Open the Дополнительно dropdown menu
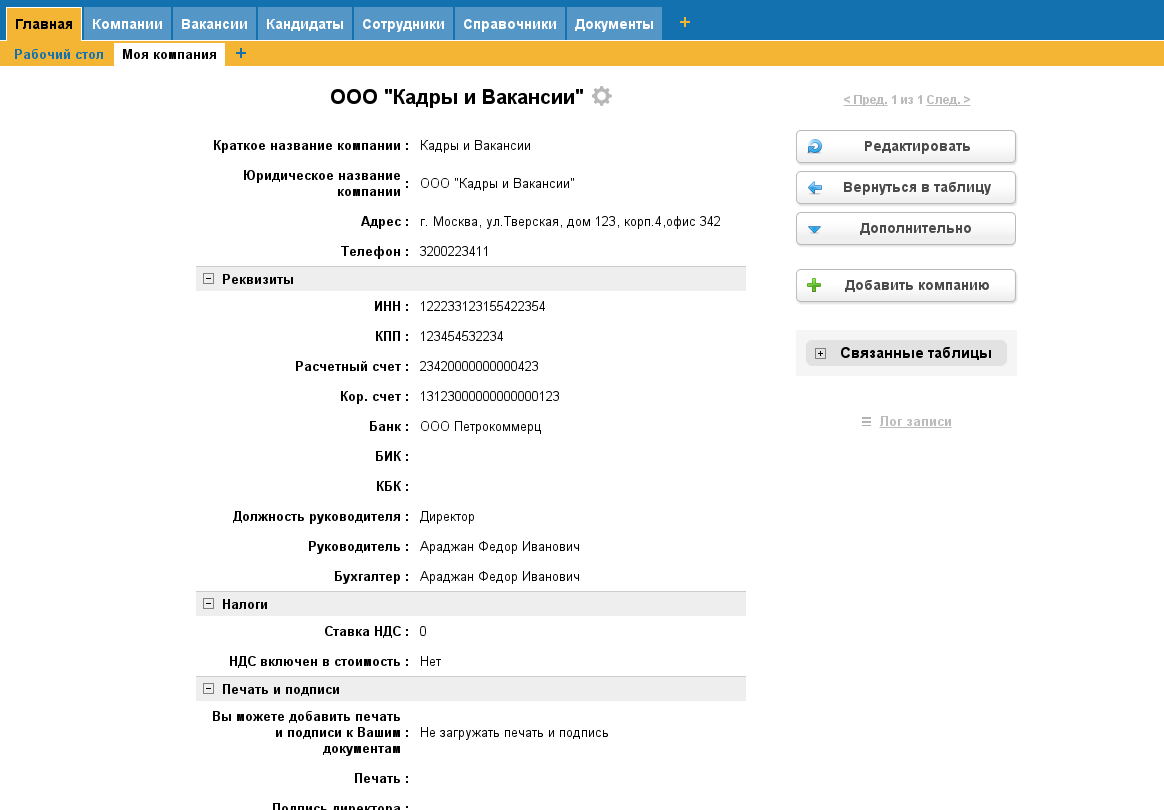This screenshot has width=1164, height=810. coord(906,229)
